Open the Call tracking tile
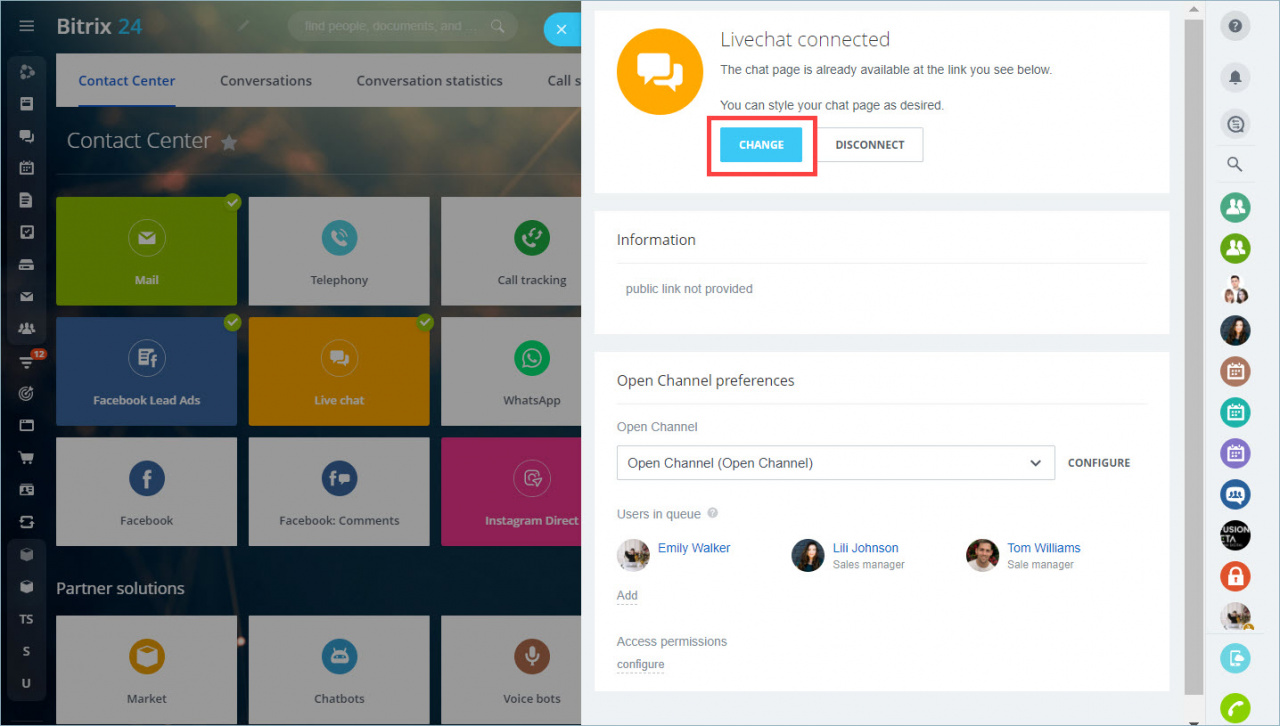The height and width of the screenshot is (726, 1280). point(511,251)
